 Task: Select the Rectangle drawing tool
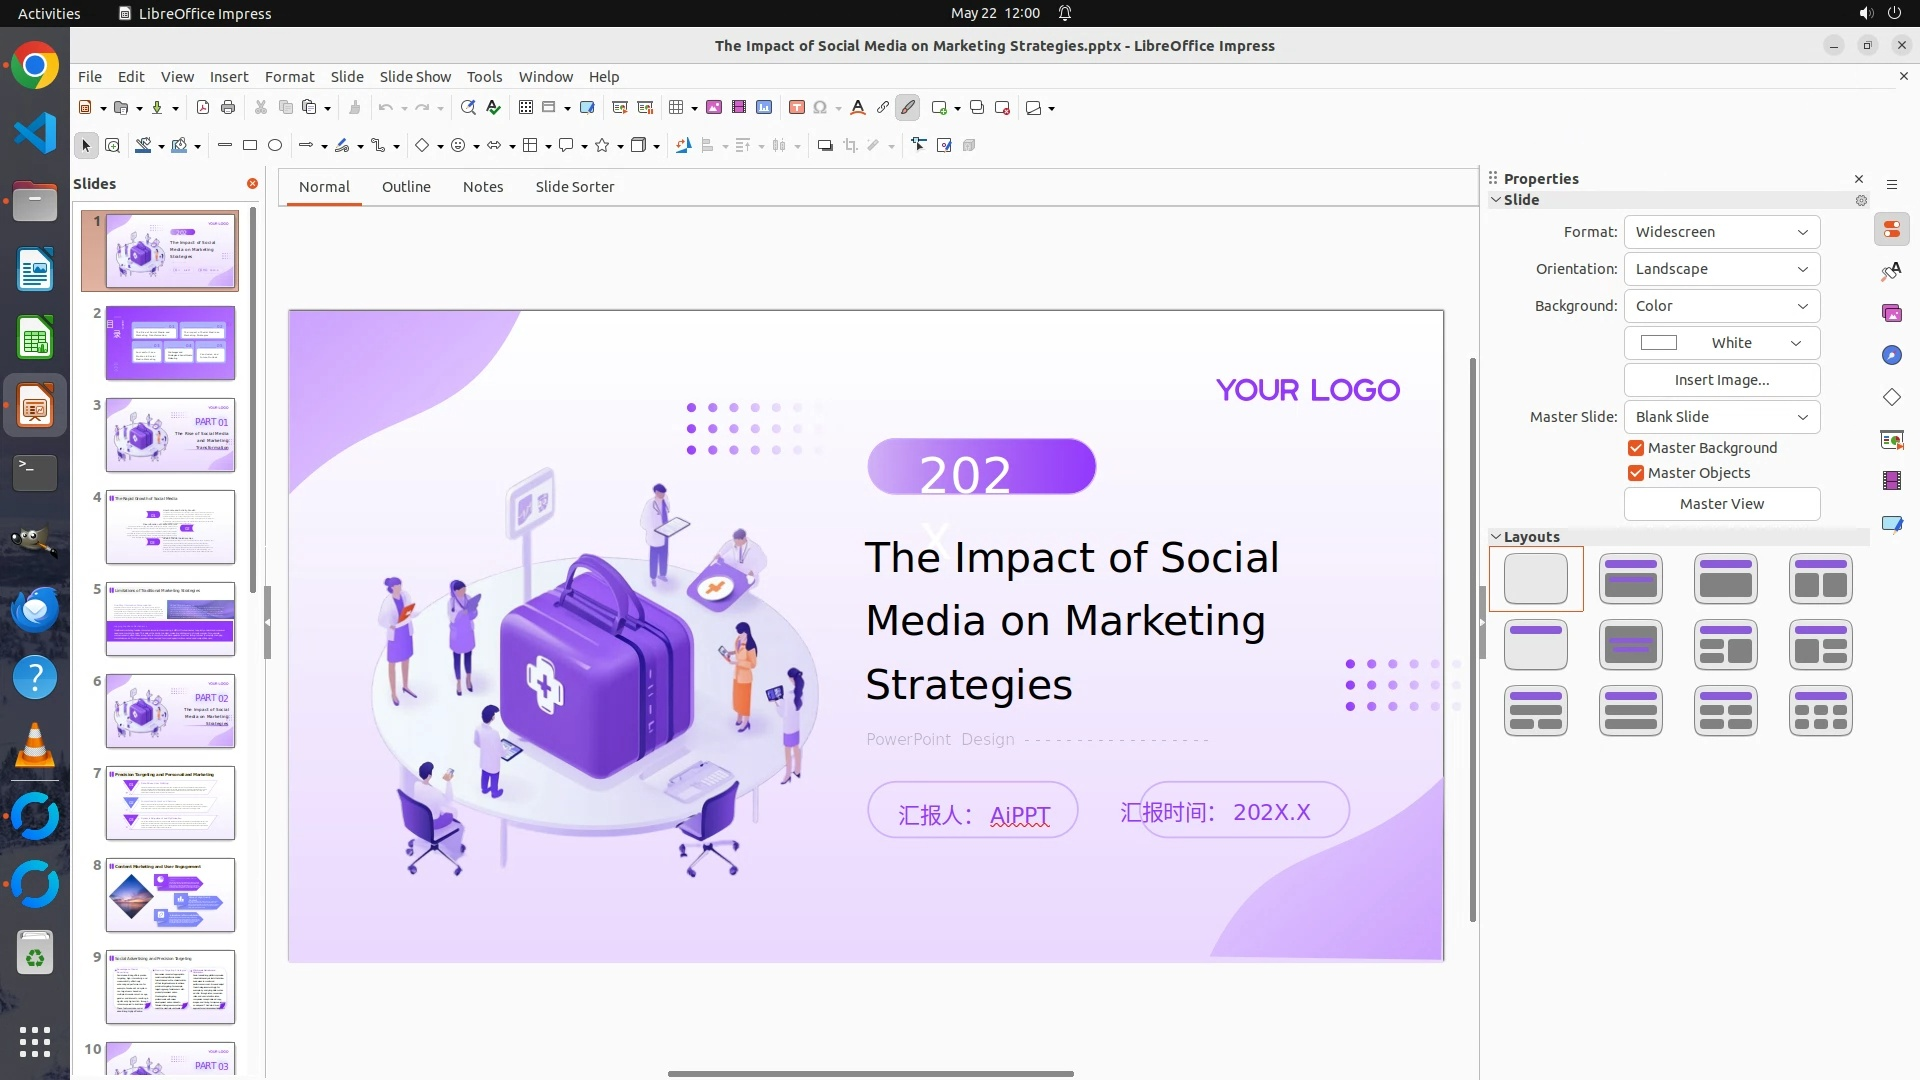click(x=250, y=146)
